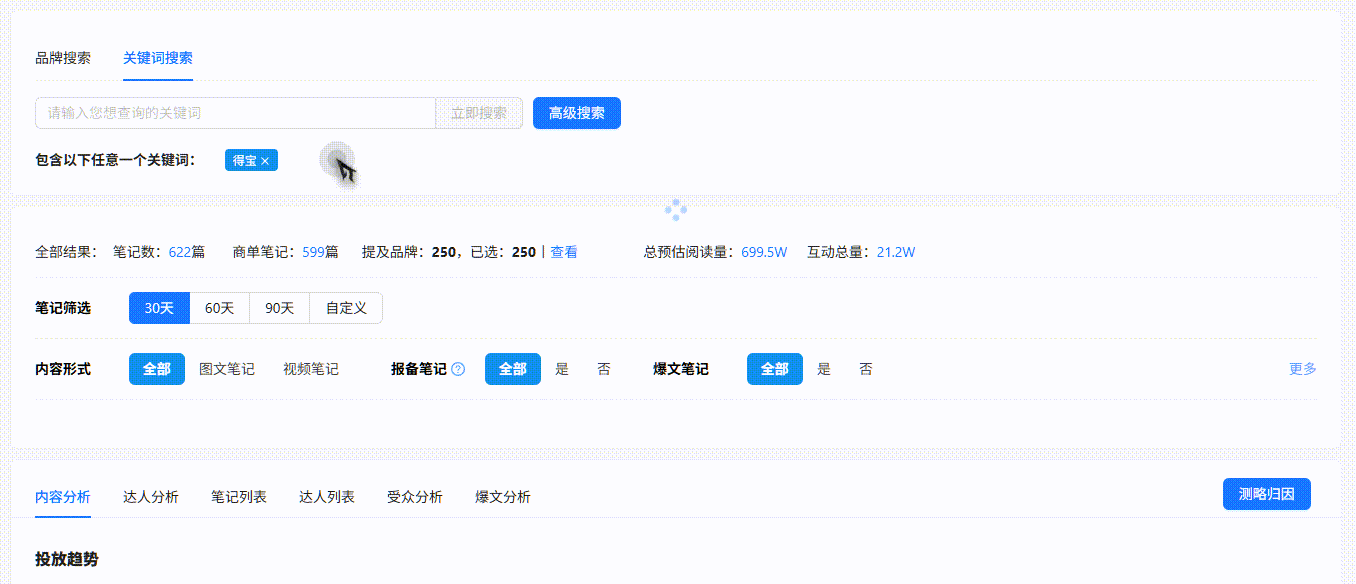Choose the 自定义 custom date range
The height and width of the screenshot is (584, 1356).
tap(345, 308)
